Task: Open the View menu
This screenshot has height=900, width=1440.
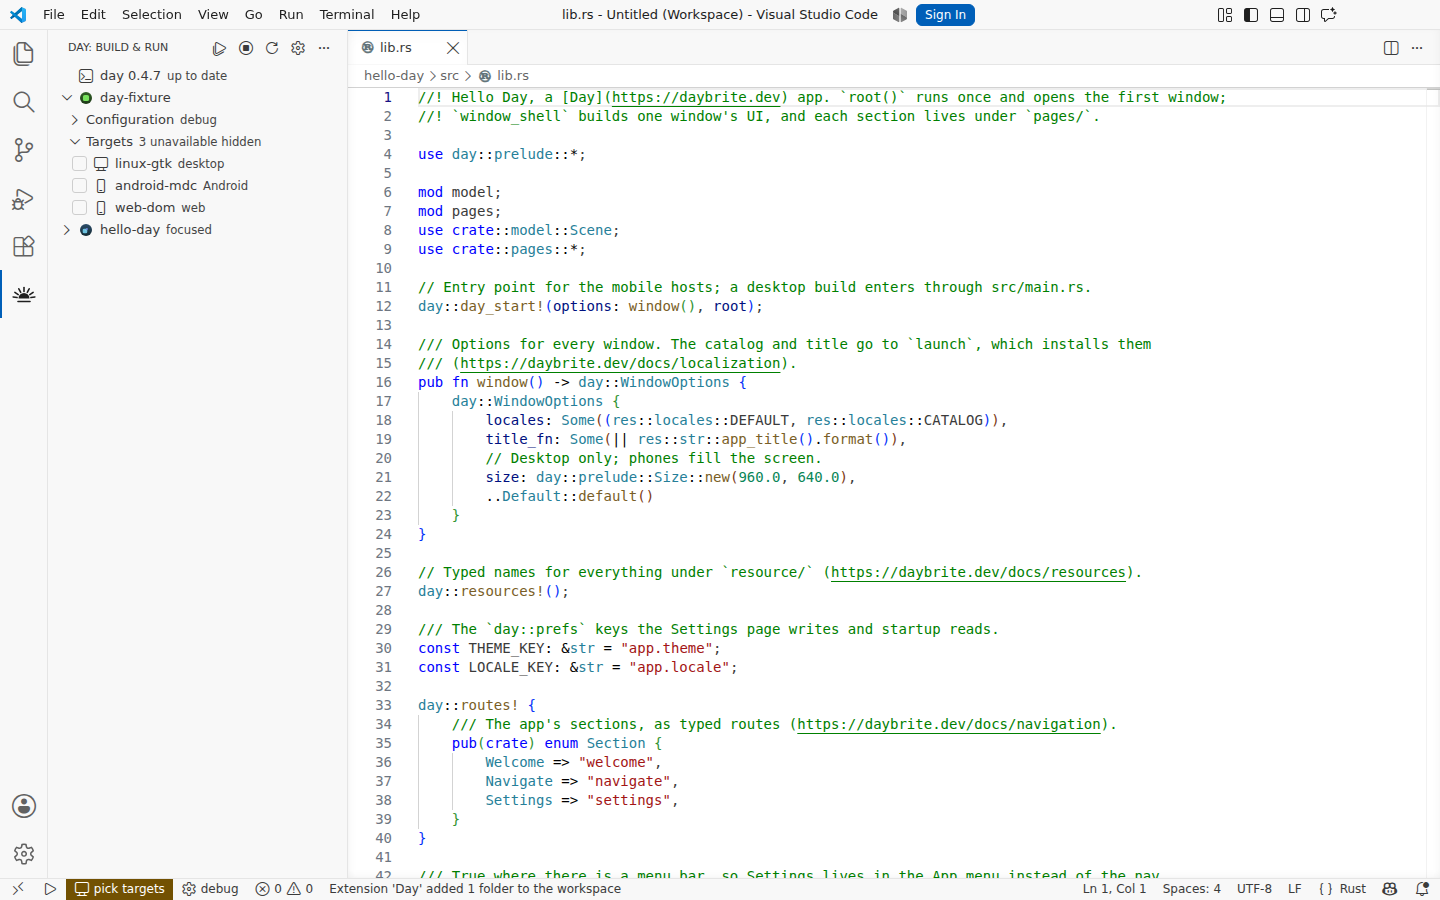Action: (213, 15)
